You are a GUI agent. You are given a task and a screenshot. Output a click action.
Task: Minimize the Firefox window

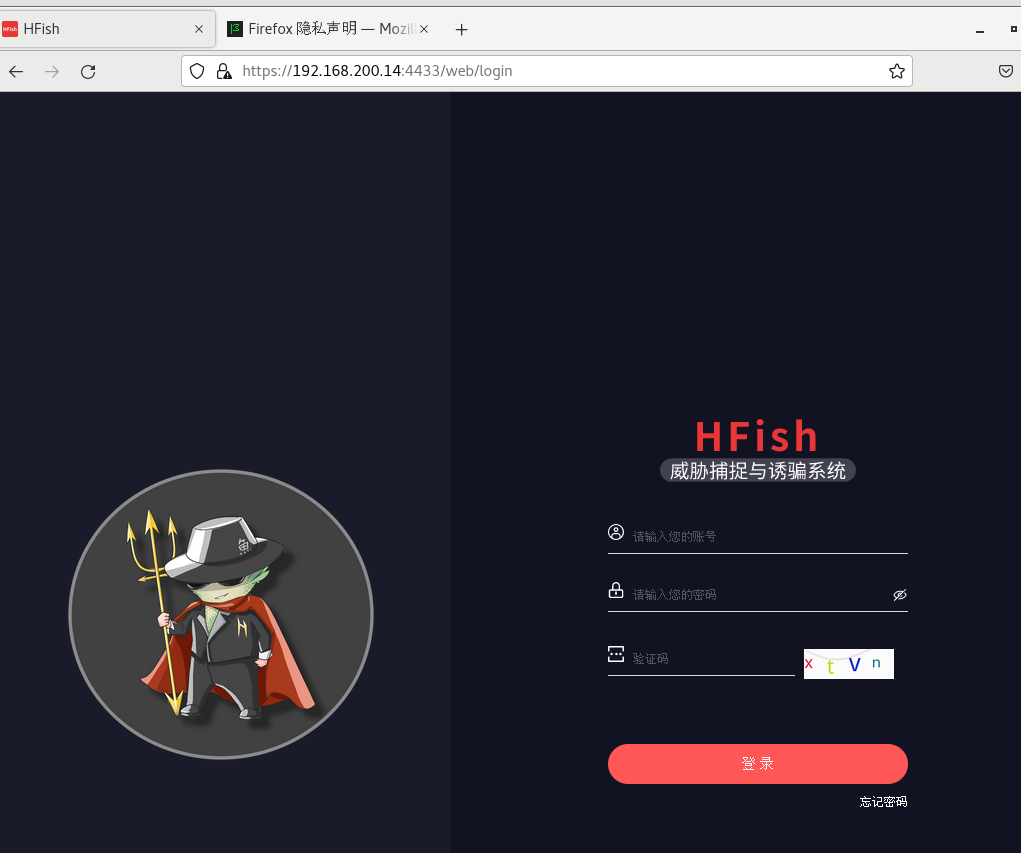coord(979,30)
